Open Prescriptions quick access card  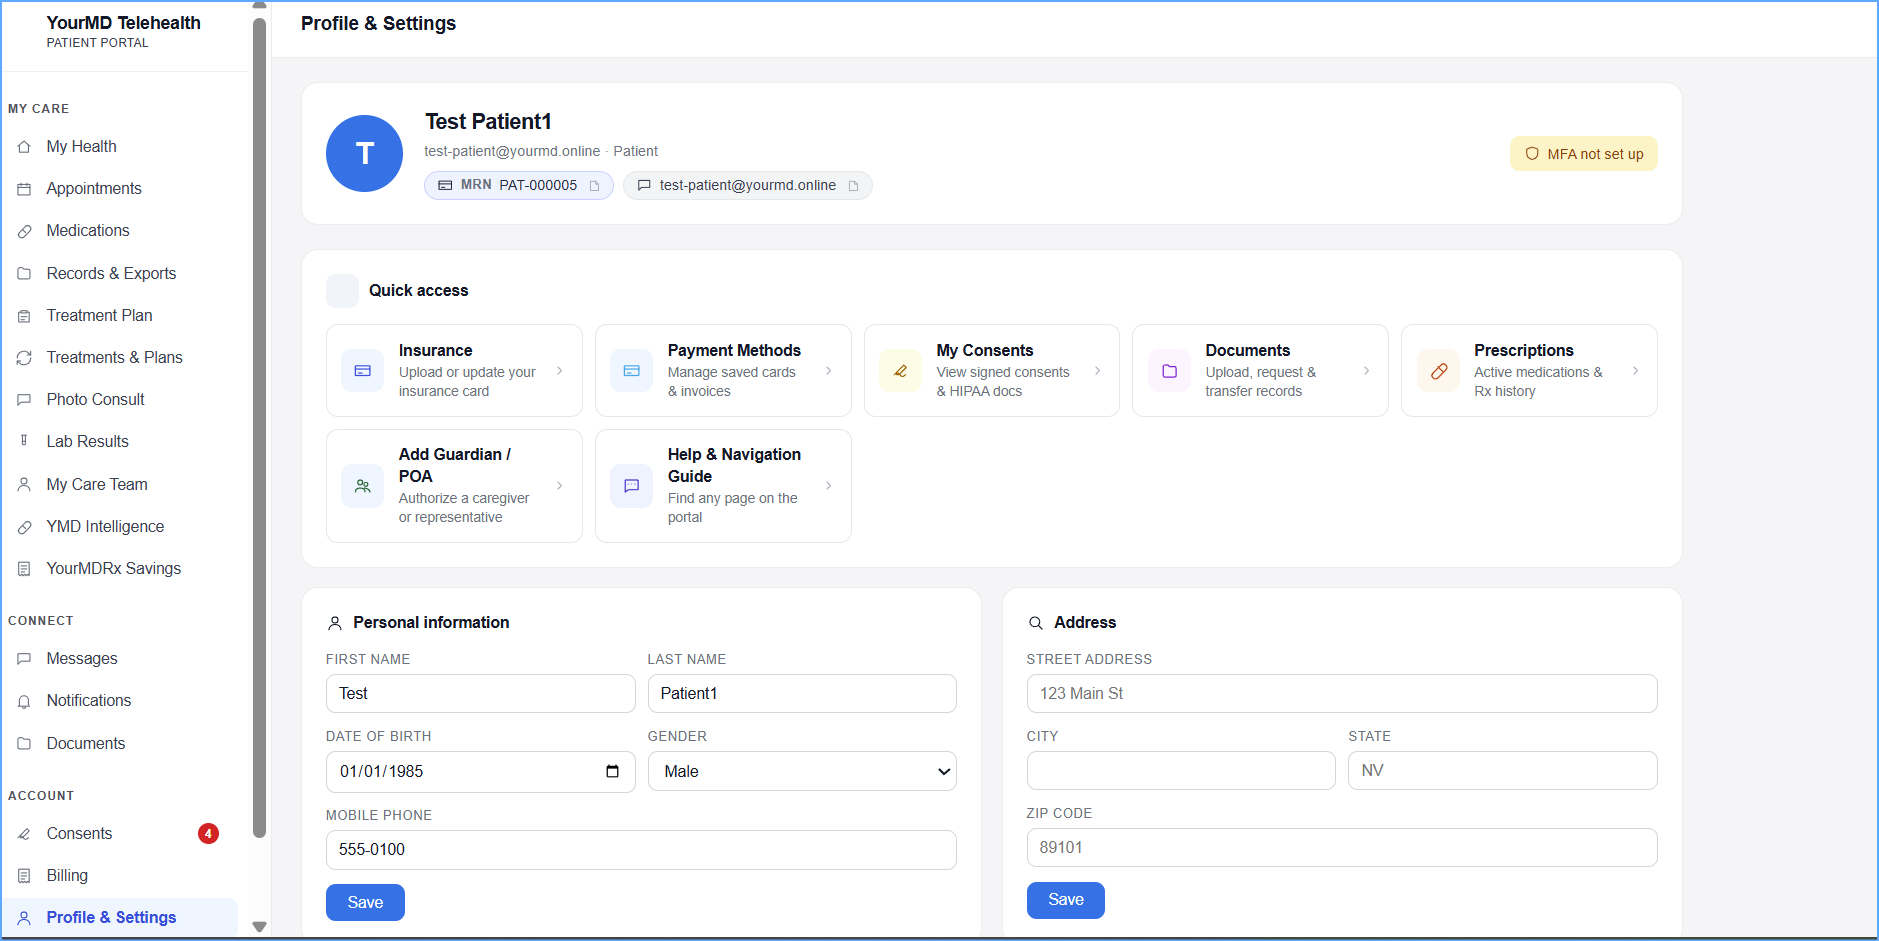(1529, 371)
